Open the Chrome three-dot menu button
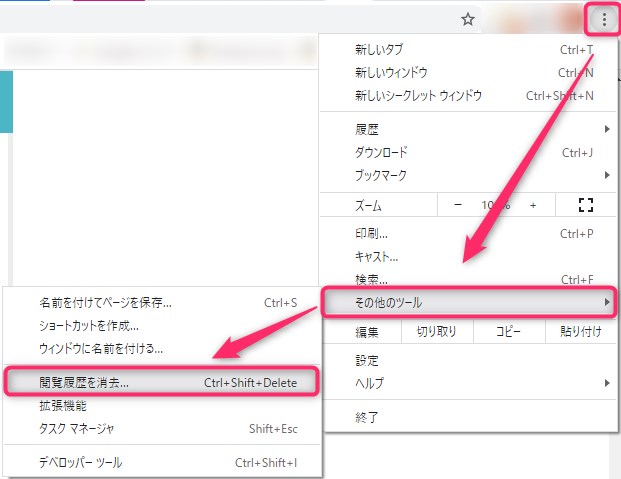The height and width of the screenshot is (479, 621). click(604, 19)
